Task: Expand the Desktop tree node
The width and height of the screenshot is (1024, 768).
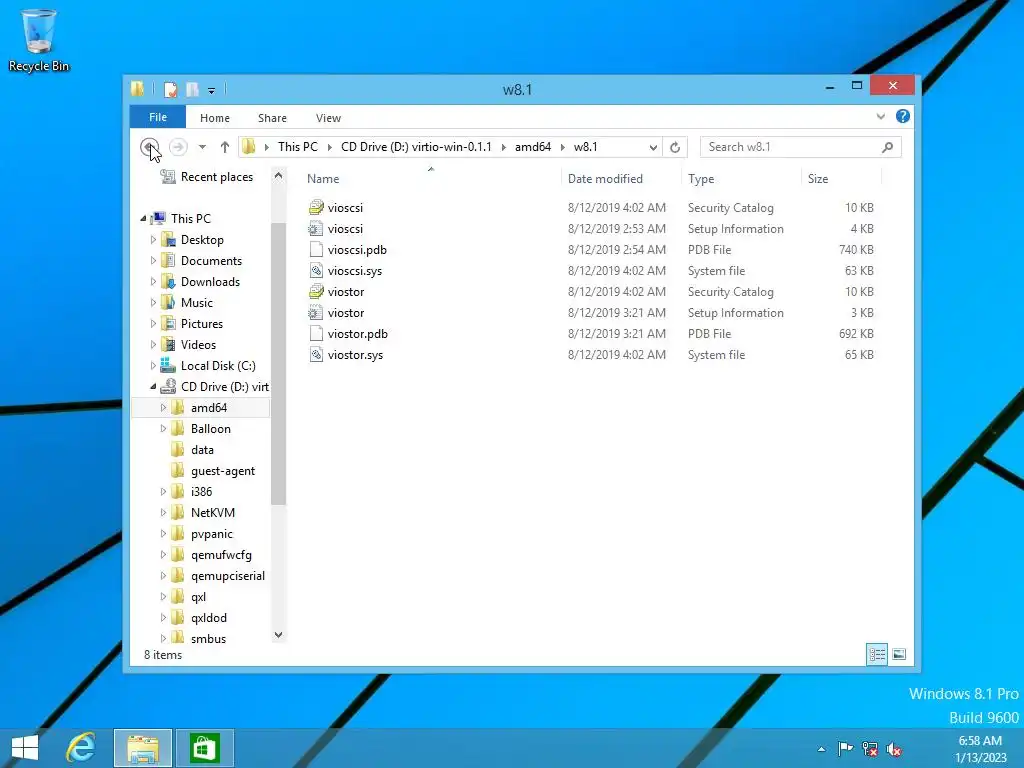Action: click(153, 240)
